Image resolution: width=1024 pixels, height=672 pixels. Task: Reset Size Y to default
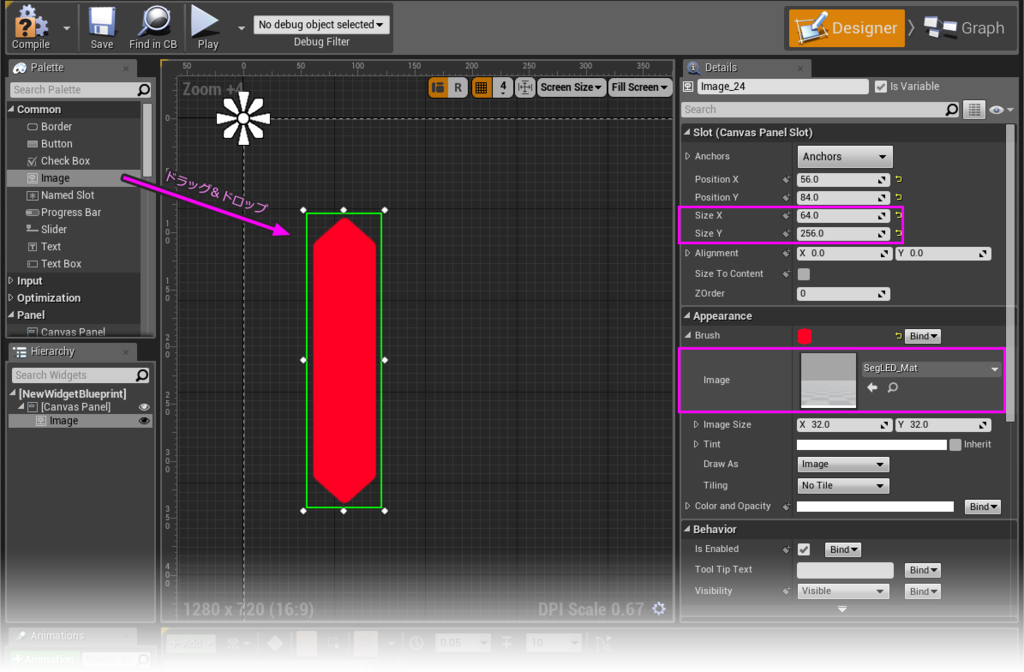(x=899, y=233)
